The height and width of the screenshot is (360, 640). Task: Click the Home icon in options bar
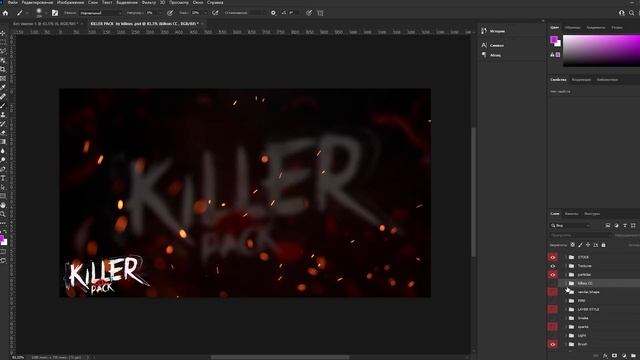point(5,13)
